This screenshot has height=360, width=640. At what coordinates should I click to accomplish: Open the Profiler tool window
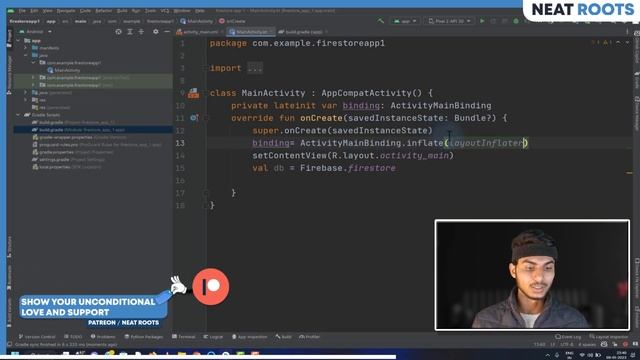pos(309,337)
